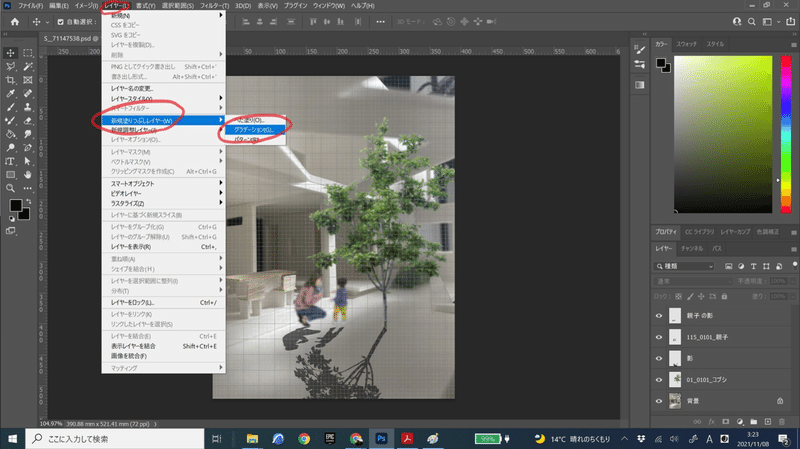Select the Lasso tool
The height and width of the screenshot is (449, 800).
[x=10, y=67]
